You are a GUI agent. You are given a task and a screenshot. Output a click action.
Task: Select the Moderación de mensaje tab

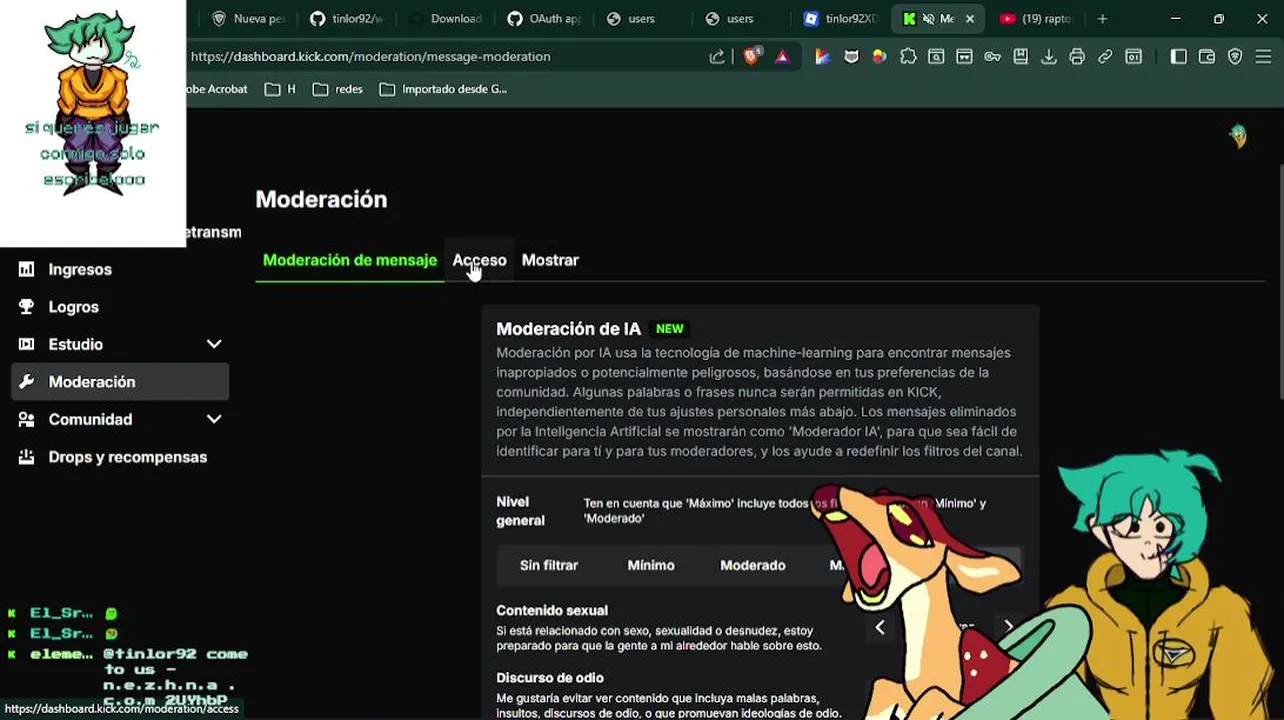click(x=350, y=260)
